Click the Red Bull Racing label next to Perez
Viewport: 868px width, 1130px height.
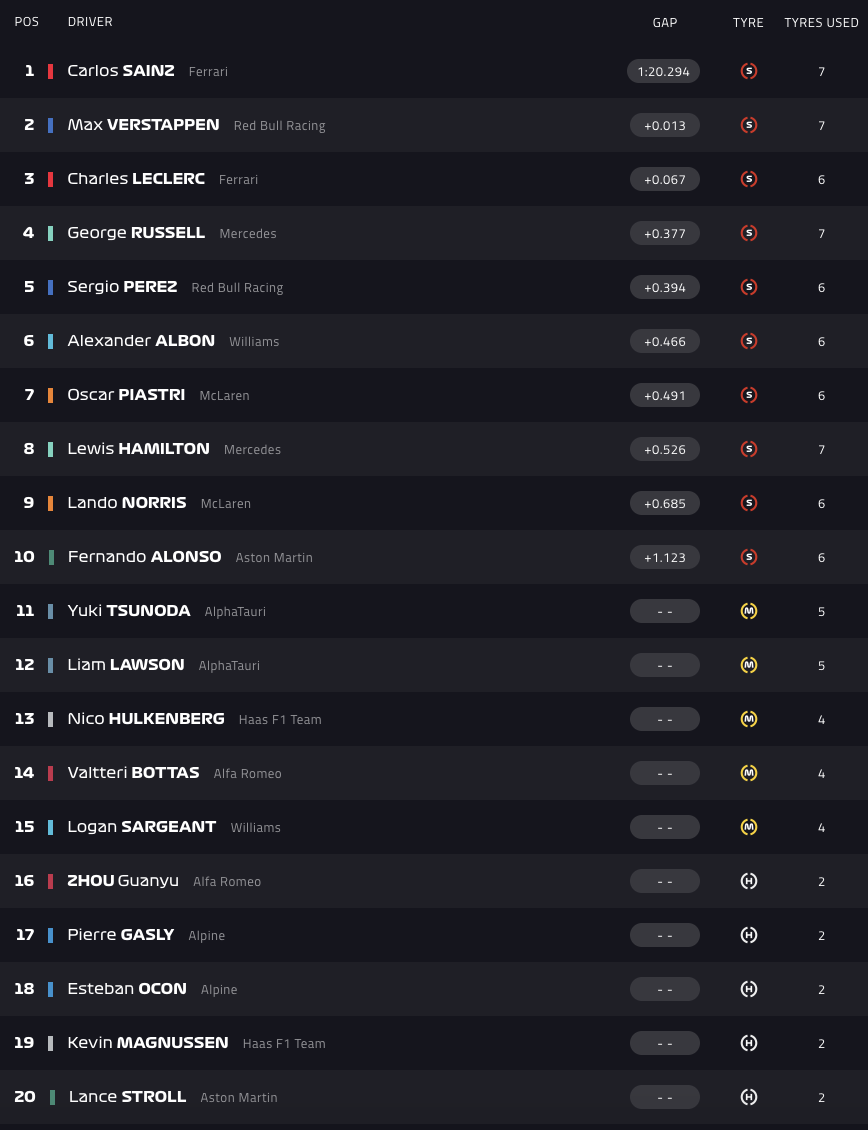coord(237,288)
